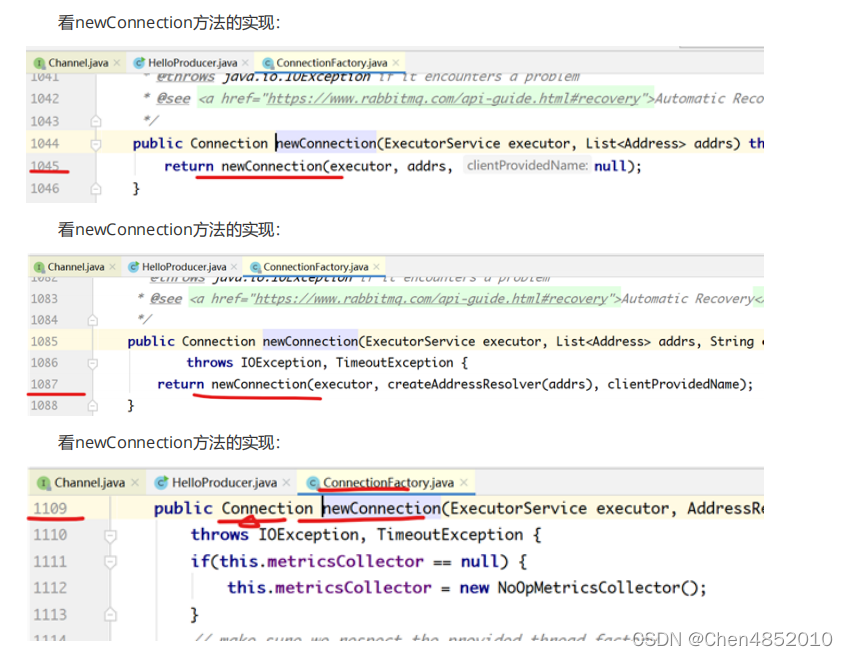Click this.metricsCollector on line 1111
Screen dimensions: 848x656
(321, 561)
